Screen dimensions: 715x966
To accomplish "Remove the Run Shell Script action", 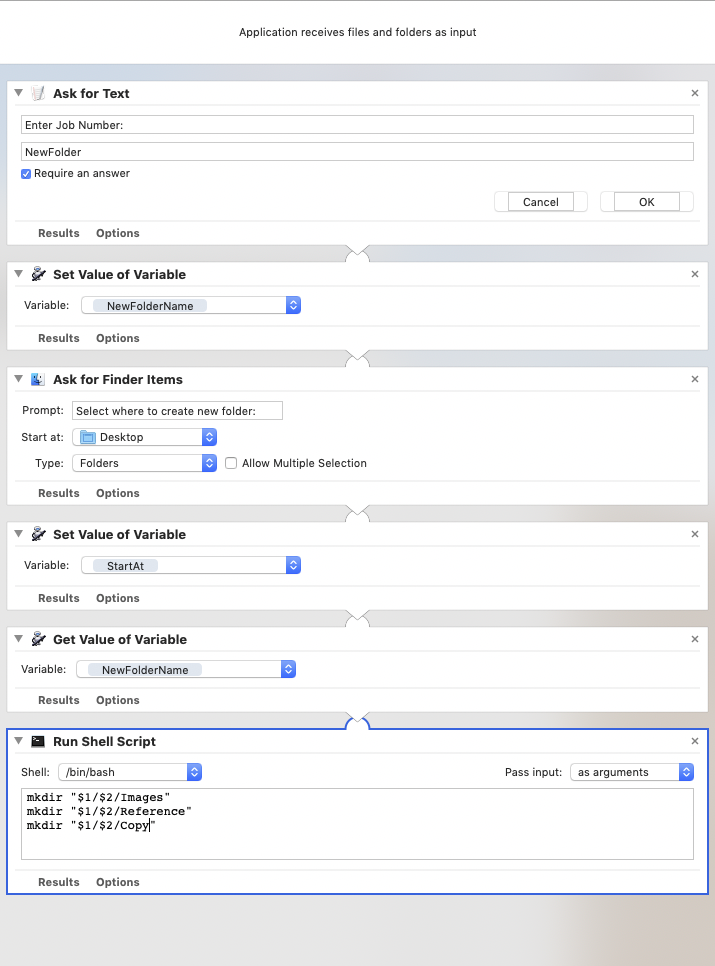I will pos(695,741).
